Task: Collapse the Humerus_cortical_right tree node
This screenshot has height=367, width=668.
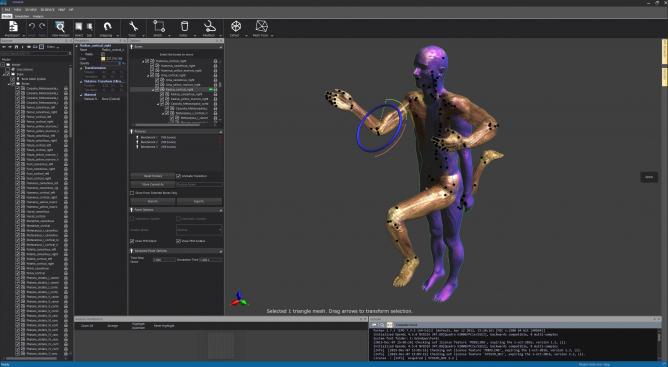Action: tap(143, 61)
